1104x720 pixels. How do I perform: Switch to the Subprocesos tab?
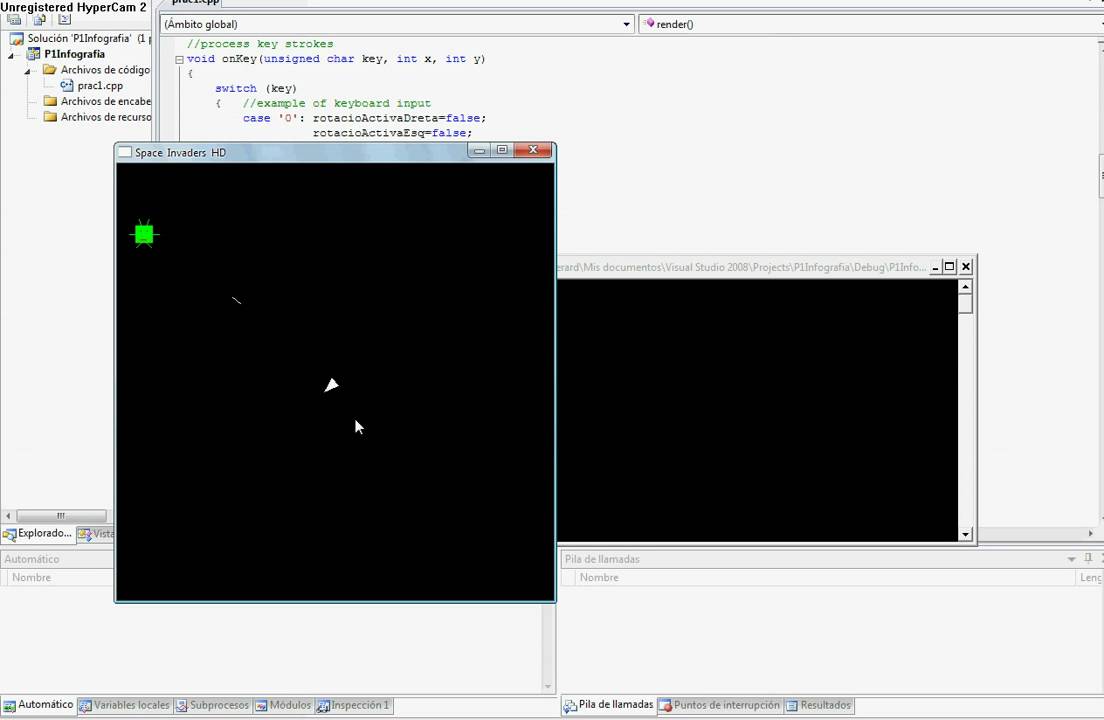(213, 705)
